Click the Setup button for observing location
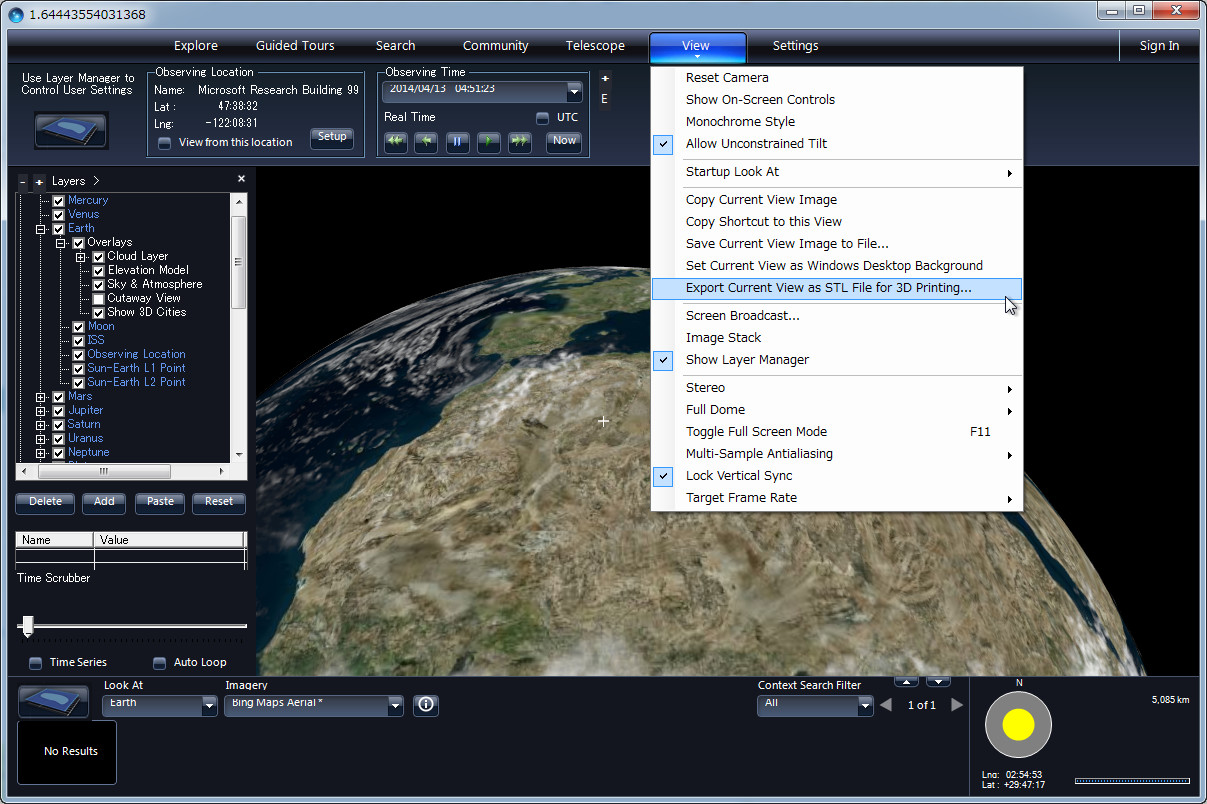 (x=332, y=137)
